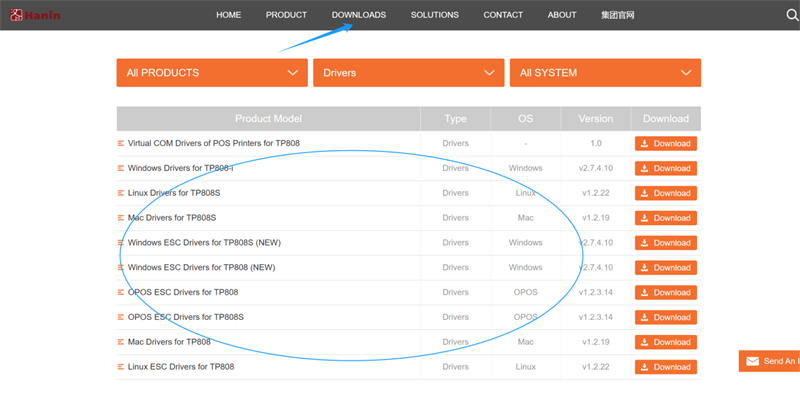800x405 pixels.
Task: Open OPOS ESC Drivers for TP808 link
Action: click(x=183, y=292)
